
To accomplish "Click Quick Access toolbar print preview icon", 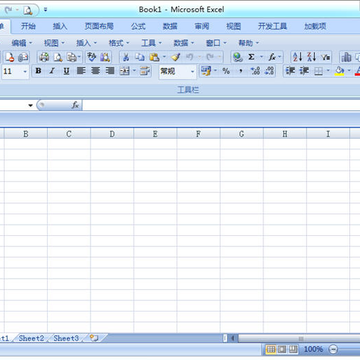I will pos(28,10).
